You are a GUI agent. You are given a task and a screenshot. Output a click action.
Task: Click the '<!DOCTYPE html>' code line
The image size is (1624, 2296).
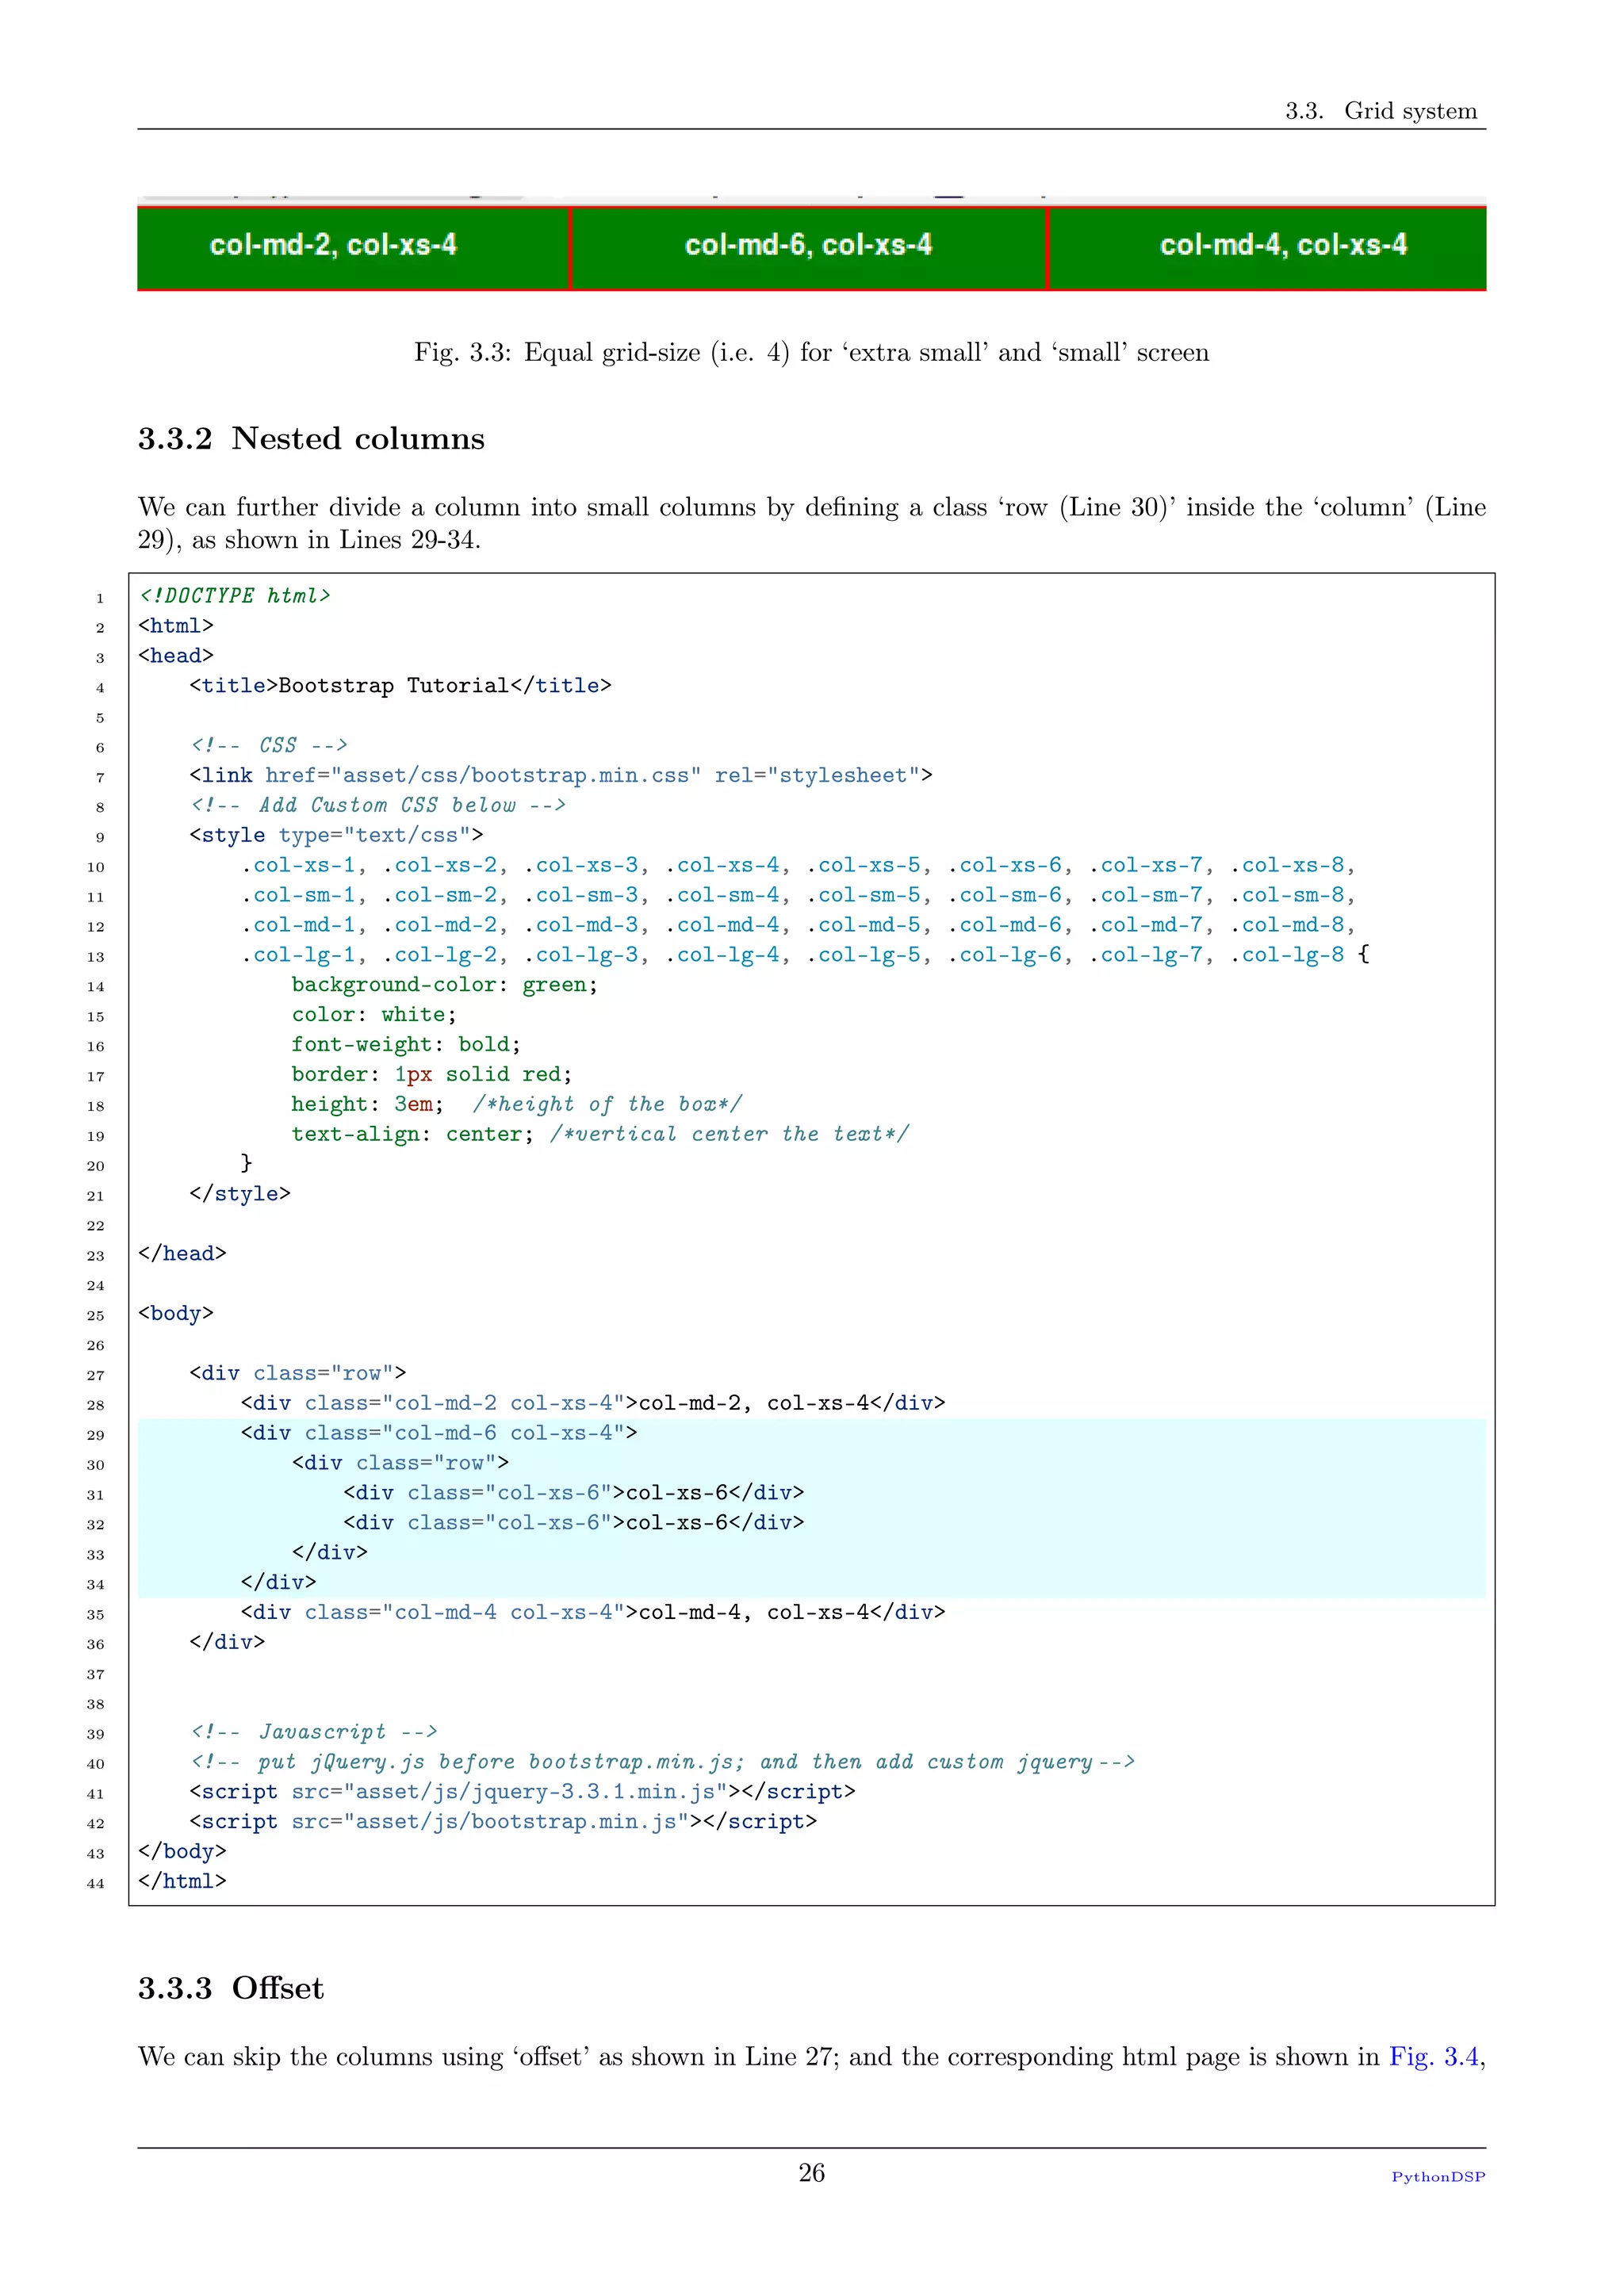point(235,596)
